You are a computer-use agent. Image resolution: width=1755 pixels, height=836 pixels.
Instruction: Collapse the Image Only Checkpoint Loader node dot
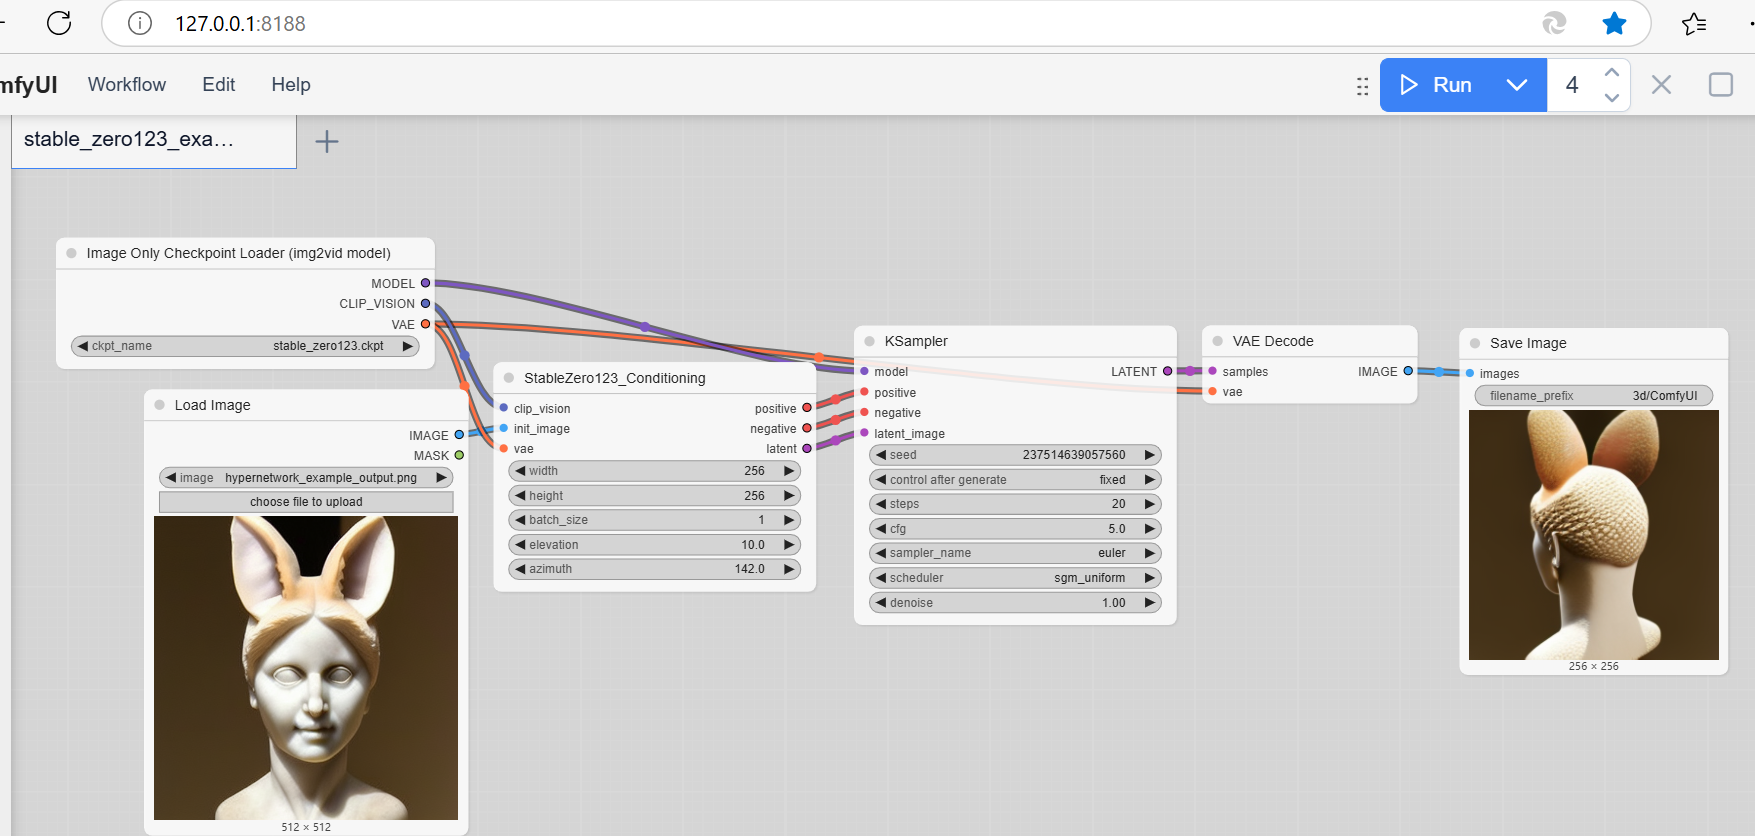(x=71, y=253)
